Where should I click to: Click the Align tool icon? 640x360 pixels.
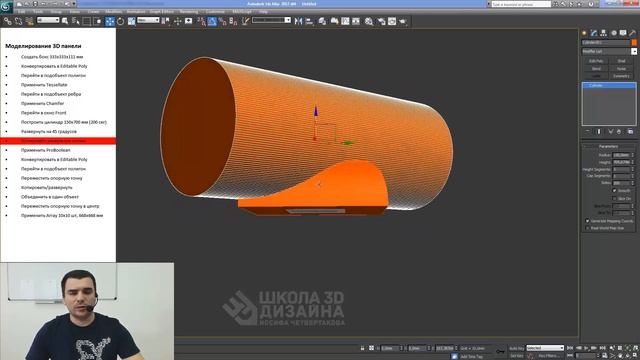(x=309, y=21)
